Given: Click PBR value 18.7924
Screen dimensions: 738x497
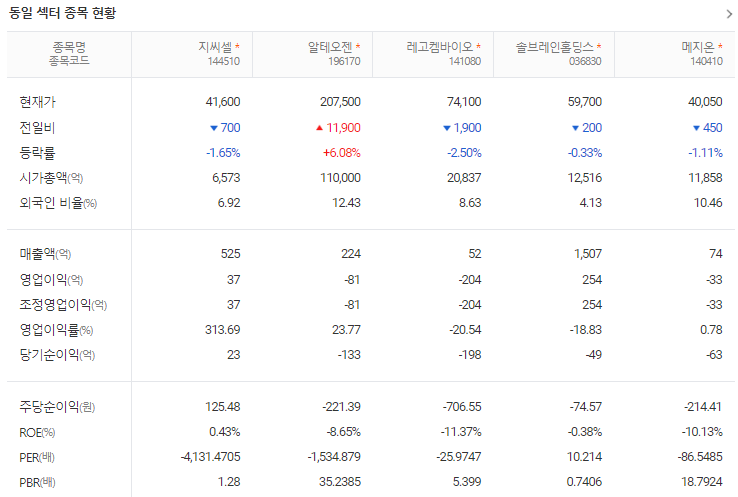Looking at the screenshot, I should (702, 482).
